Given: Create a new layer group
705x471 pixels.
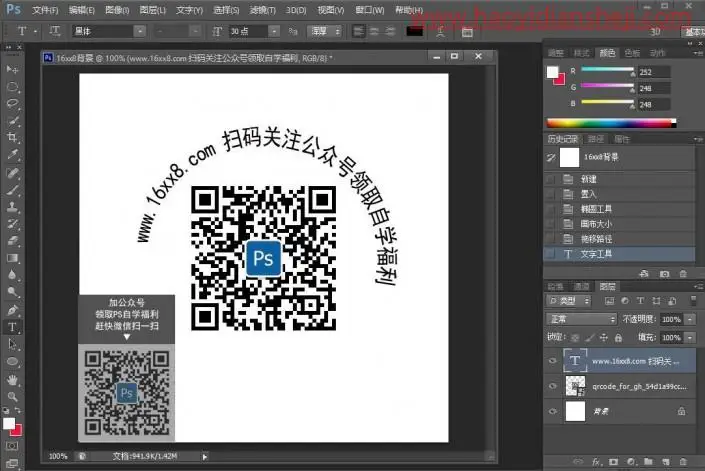Looking at the screenshot, I should [648, 462].
